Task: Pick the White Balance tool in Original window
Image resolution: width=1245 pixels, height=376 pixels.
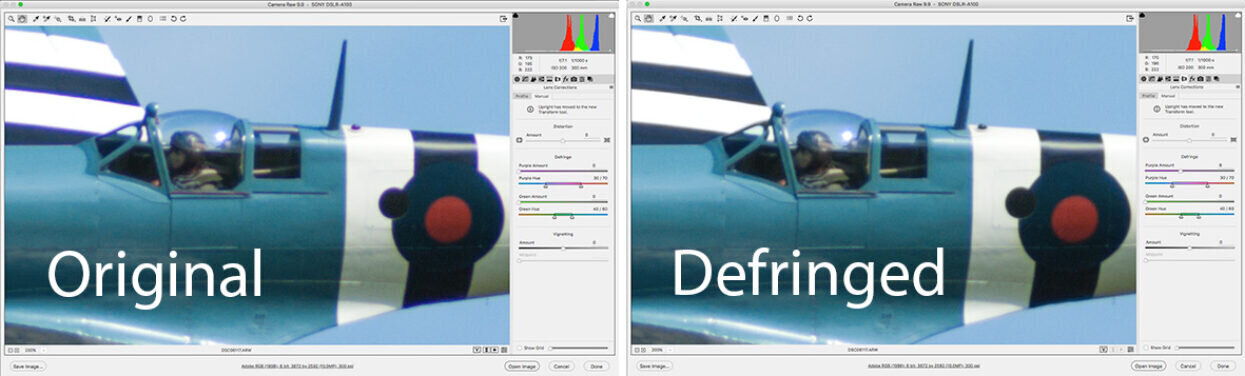Action: pyautogui.click(x=36, y=19)
